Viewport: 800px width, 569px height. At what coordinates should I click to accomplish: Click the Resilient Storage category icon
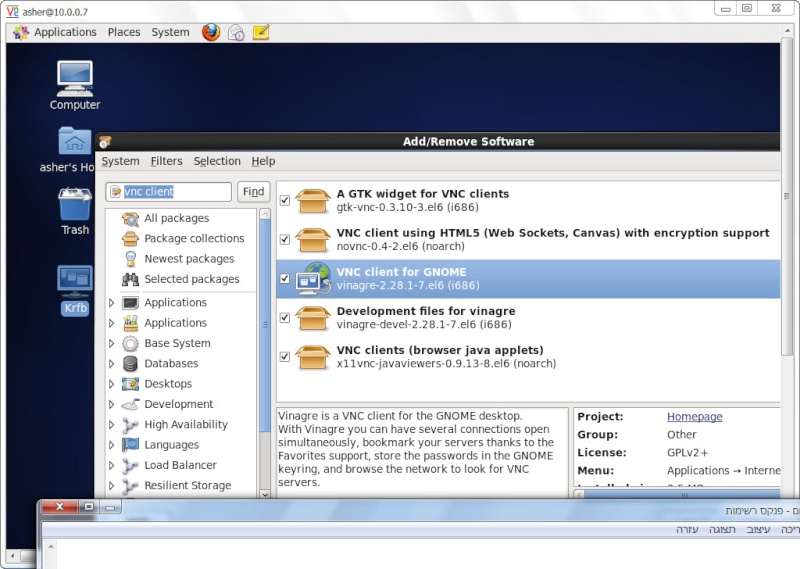[x=131, y=486]
